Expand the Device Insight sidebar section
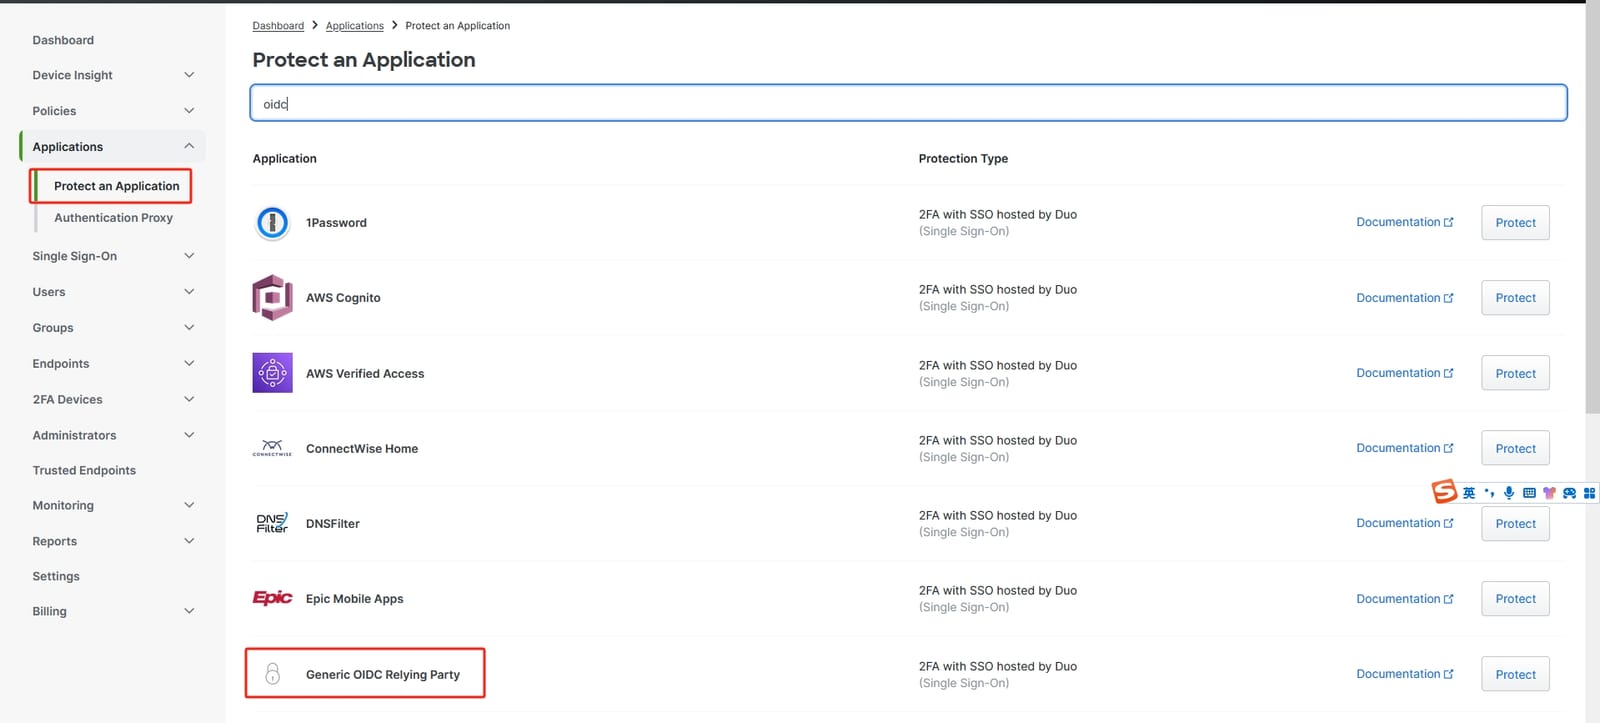Screen dimensions: 1600x723 pyautogui.click(x=189, y=75)
